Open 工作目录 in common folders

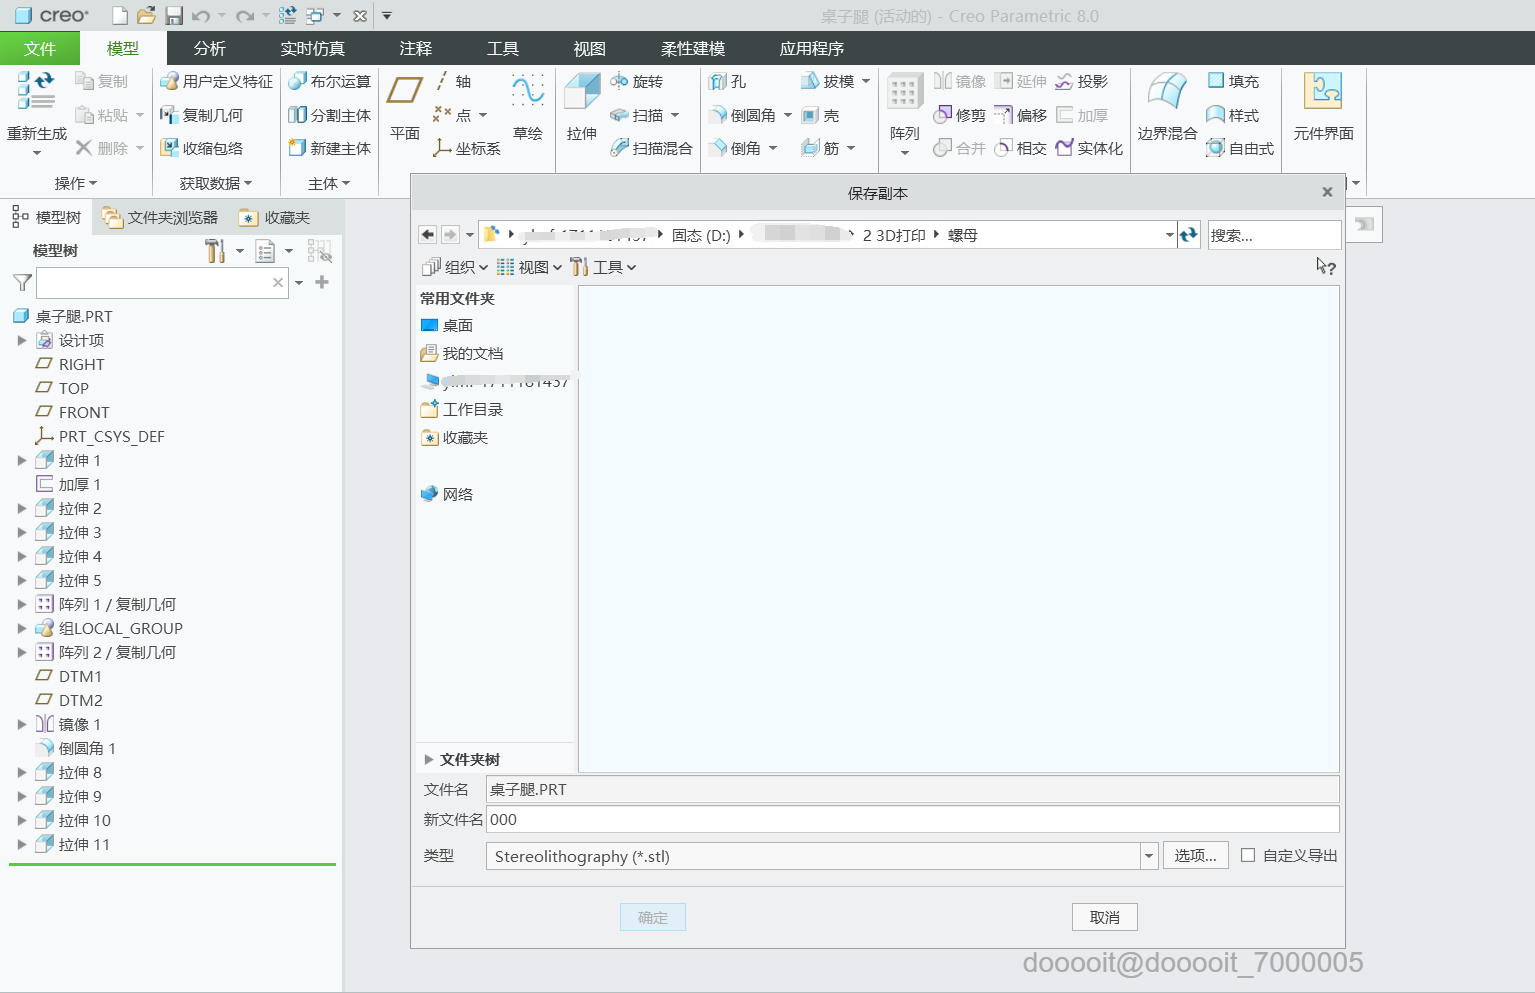tap(462, 409)
